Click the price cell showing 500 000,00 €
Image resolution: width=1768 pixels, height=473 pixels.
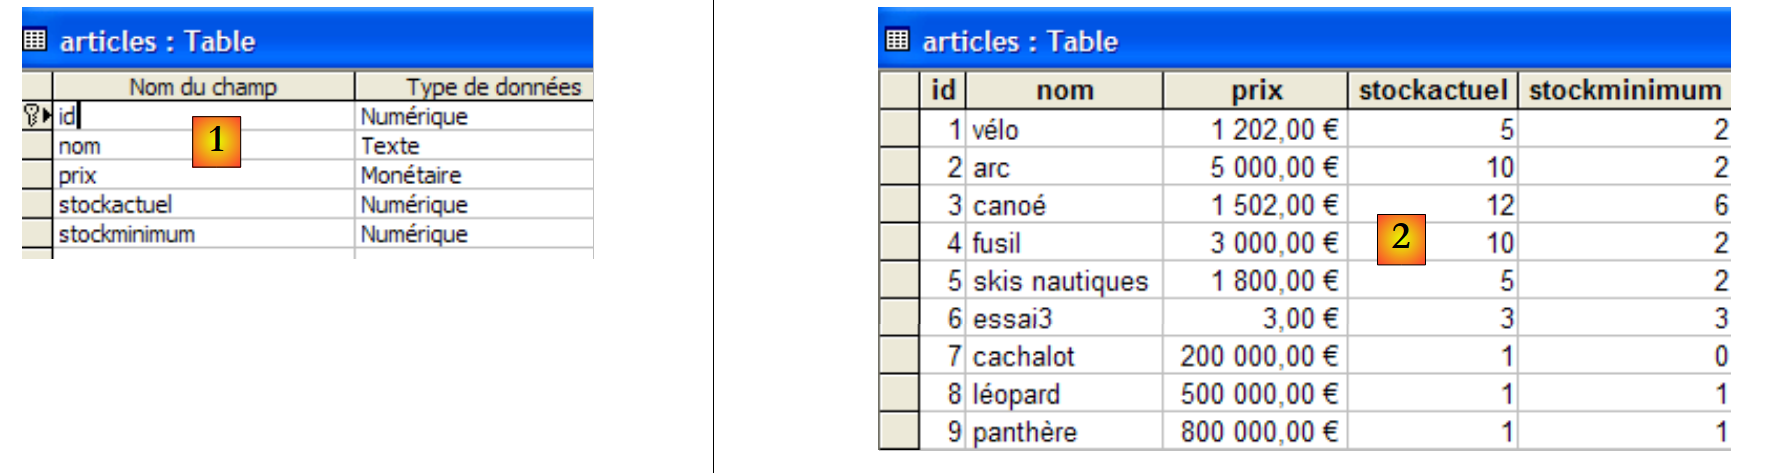[1256, 394]
